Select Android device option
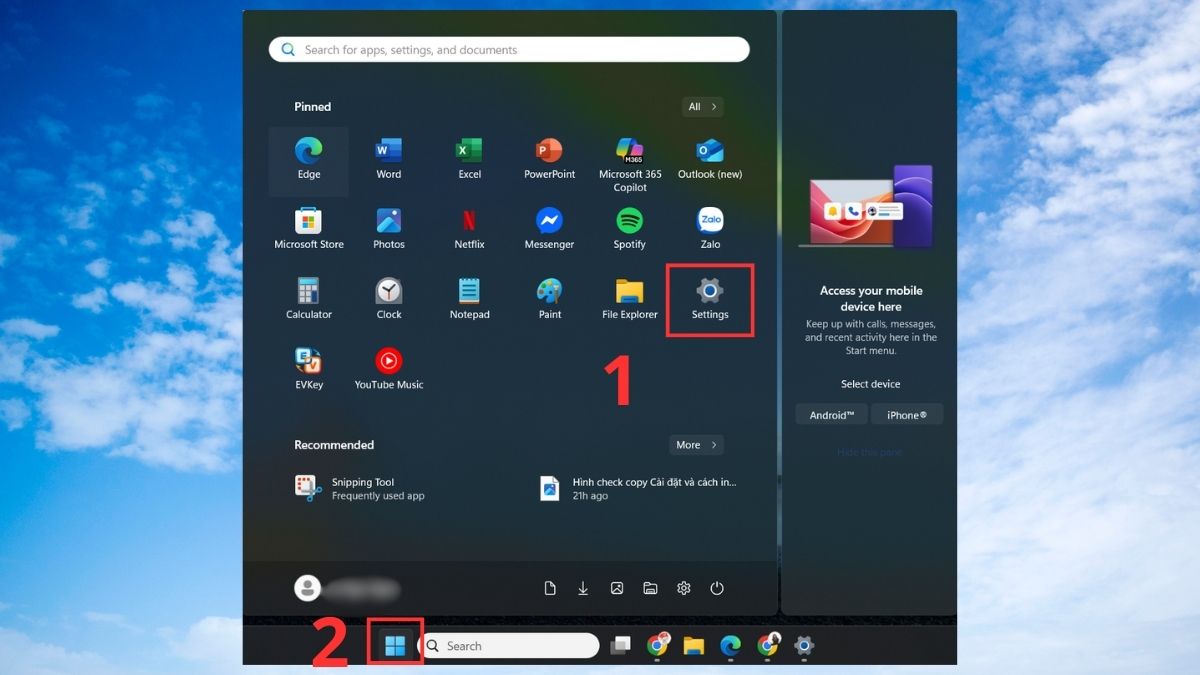This screenshot has height=675, width=1200. pos(832,415)
